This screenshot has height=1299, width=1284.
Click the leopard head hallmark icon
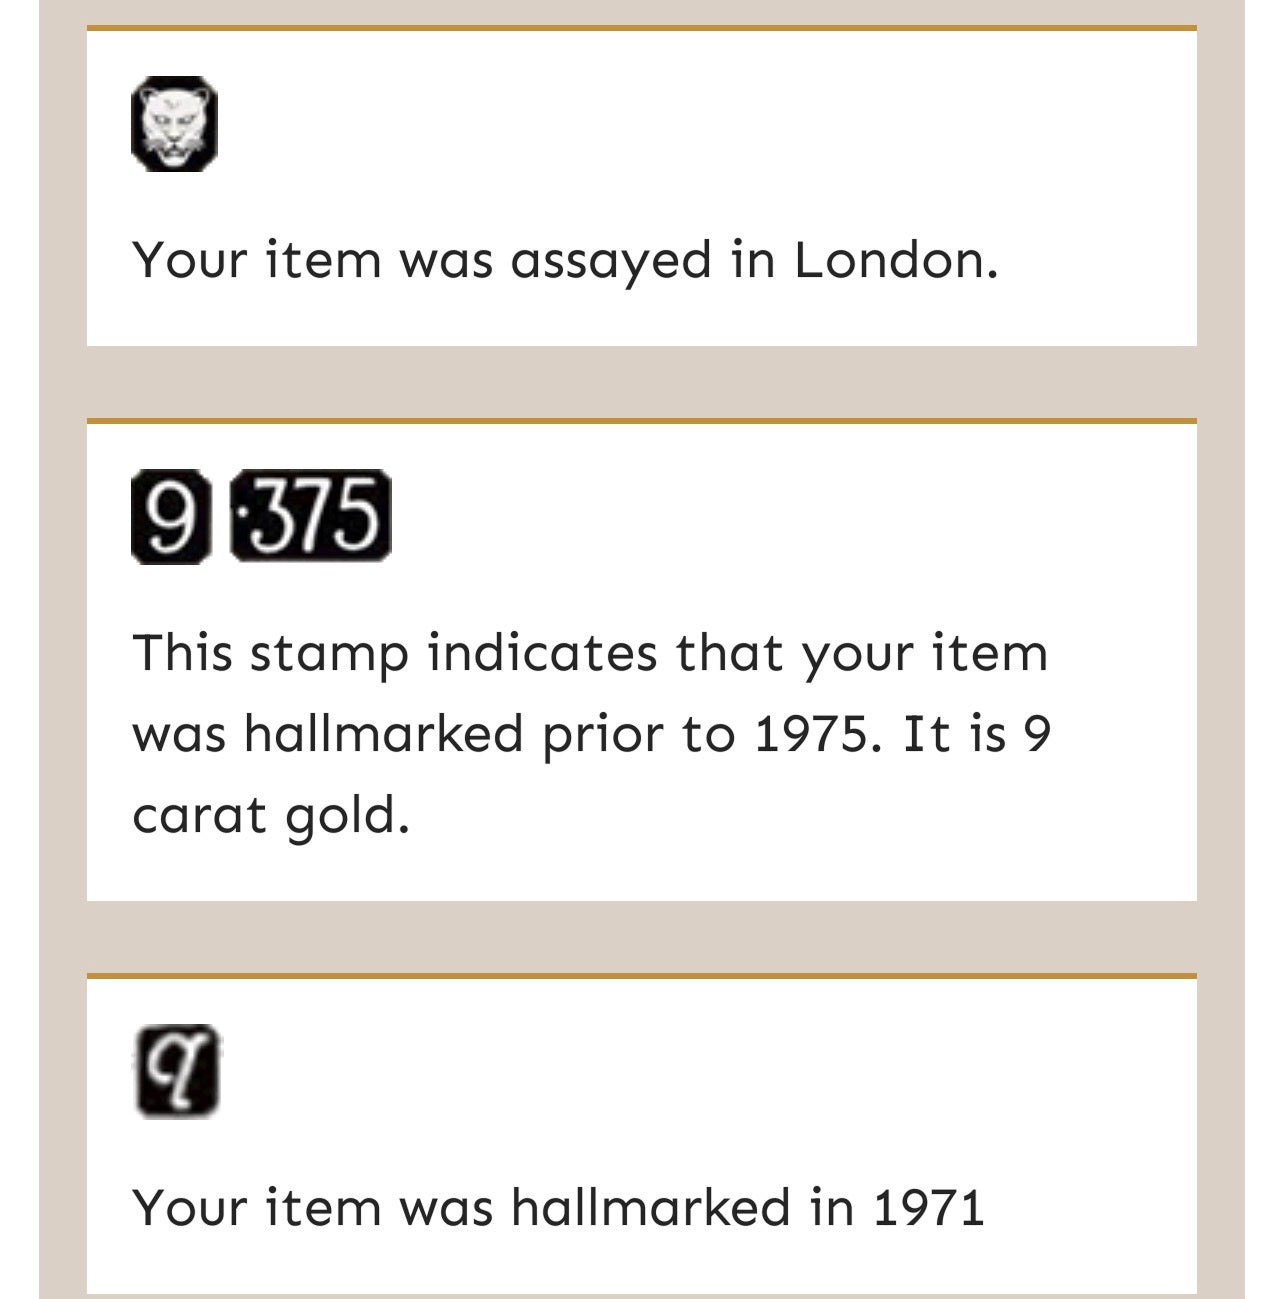[x=175, y=124]
